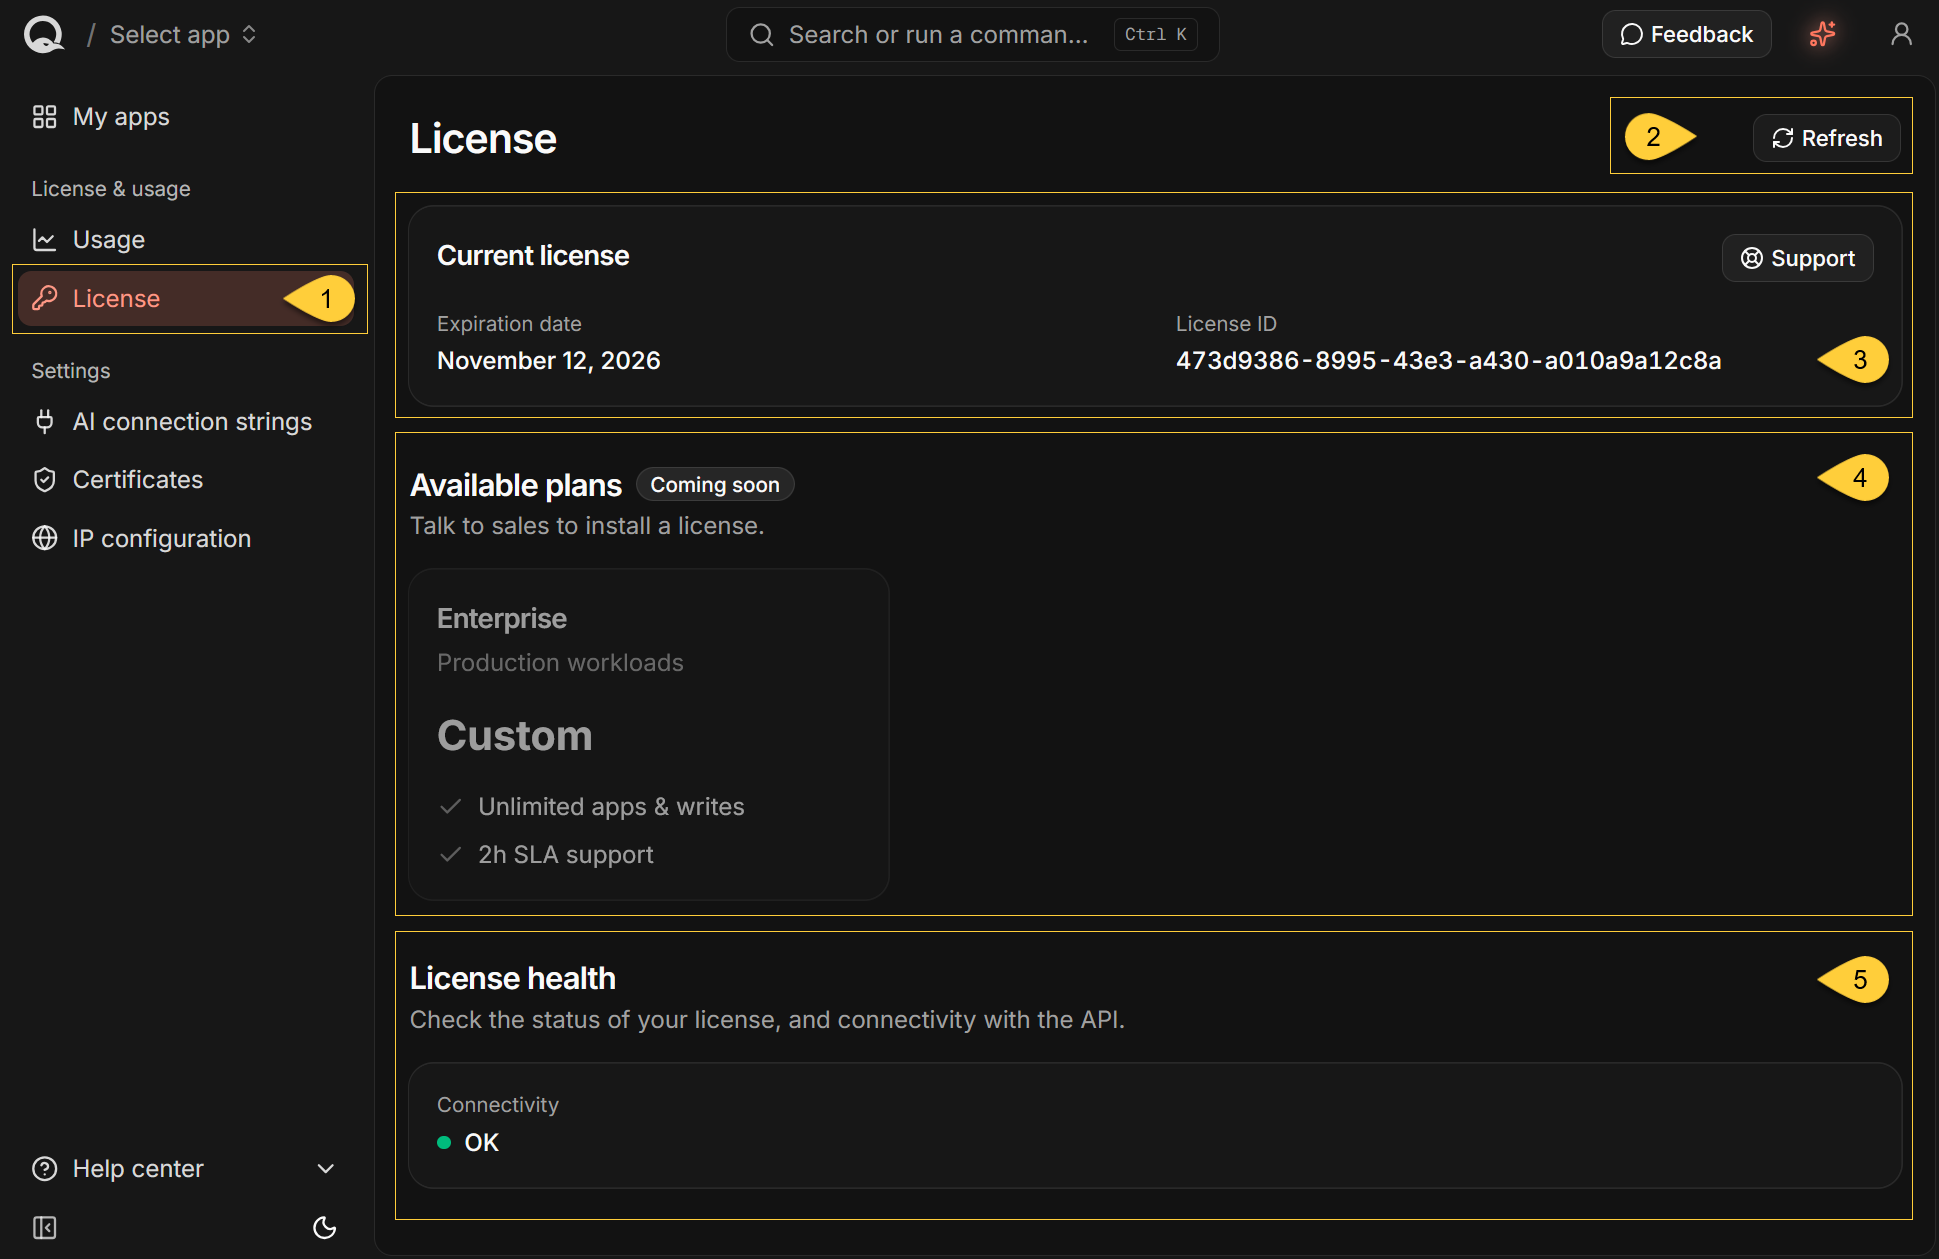The height and width of the screenshot is (1259, 1939).
Task: Toggle dark mode moon icon
Action: pyautogui.click(x=325, y=1228)
